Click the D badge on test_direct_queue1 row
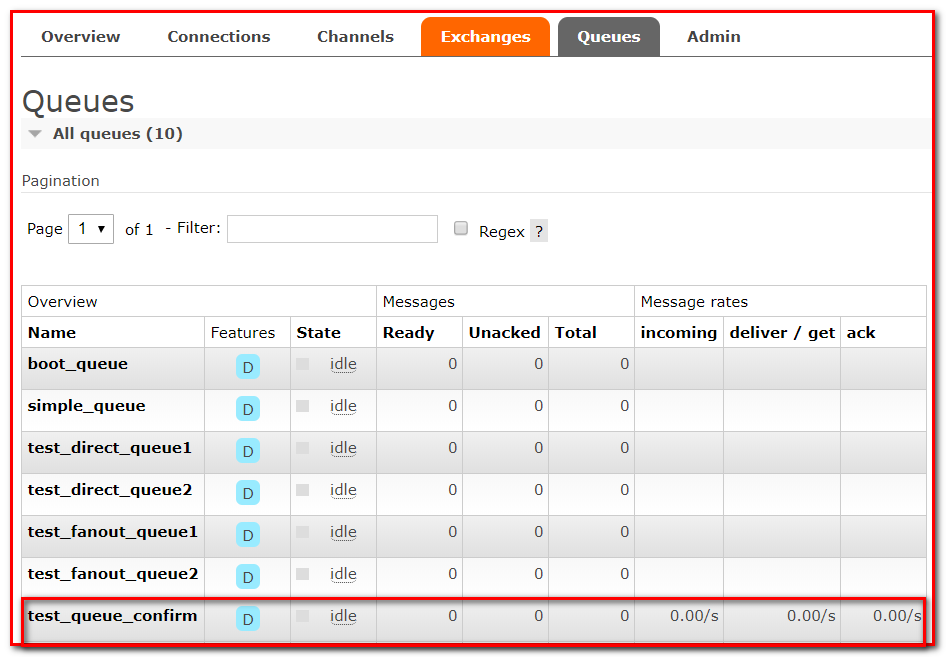Screen dimensions: 946x657 coord(248,451)
